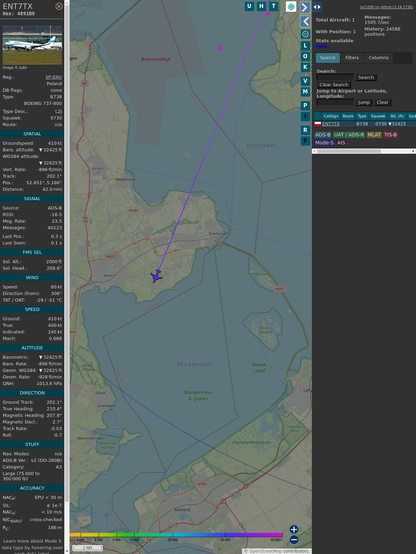Close the ENT7TX aircraft info panel
Viewport: 416px width, 554px height.
coord(59,6)
